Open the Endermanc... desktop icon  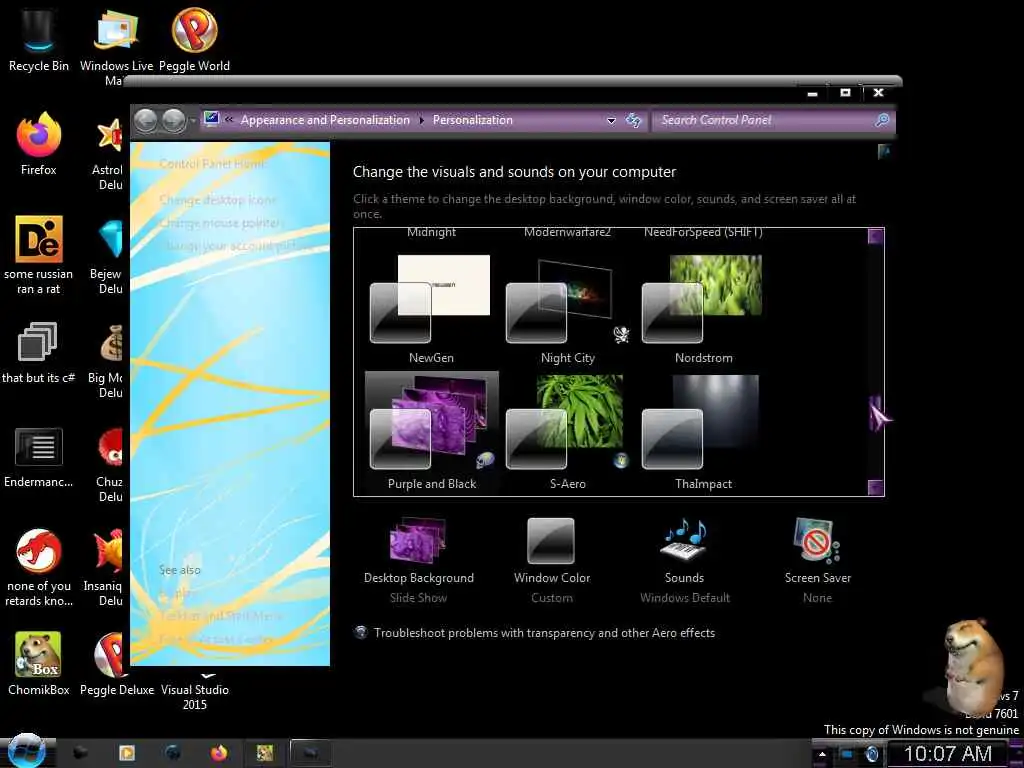[x=39, y=457]
